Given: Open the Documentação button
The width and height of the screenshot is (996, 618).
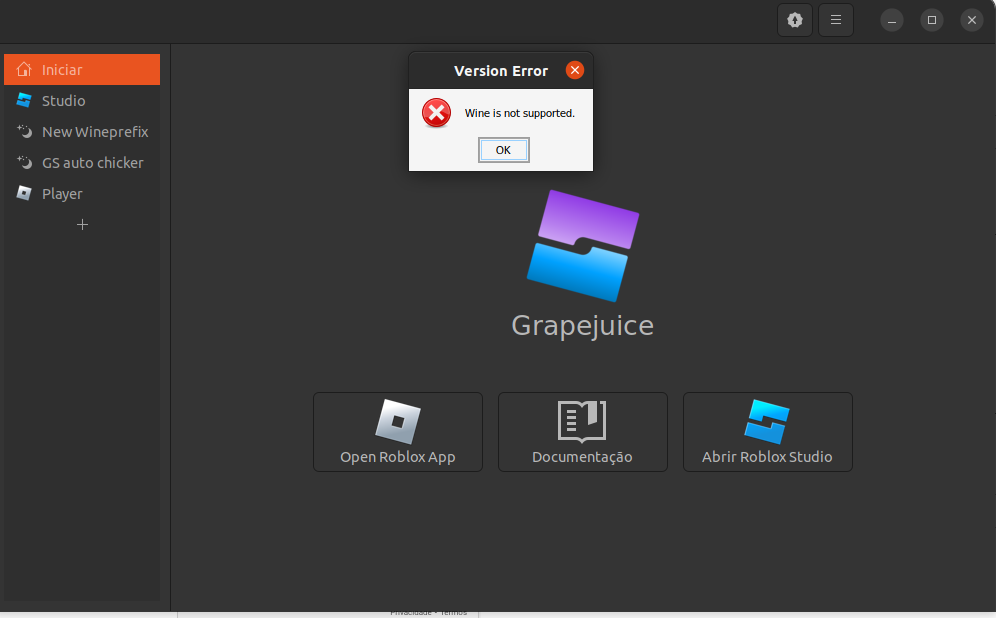Looking at the screenshot, I should click(x=582, y=432).
